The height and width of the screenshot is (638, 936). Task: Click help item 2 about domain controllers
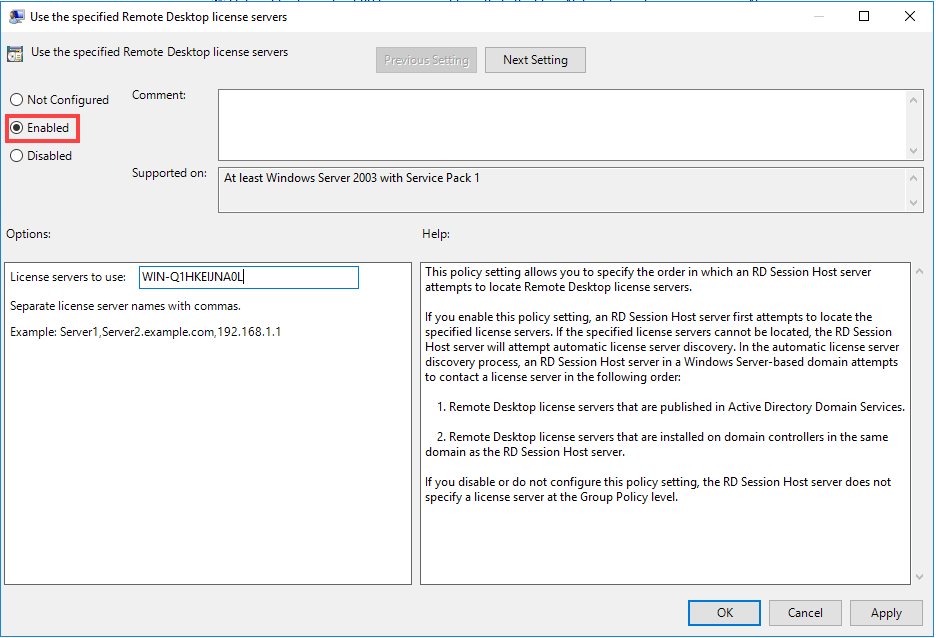pyautogui.click(x=657, y=445)
